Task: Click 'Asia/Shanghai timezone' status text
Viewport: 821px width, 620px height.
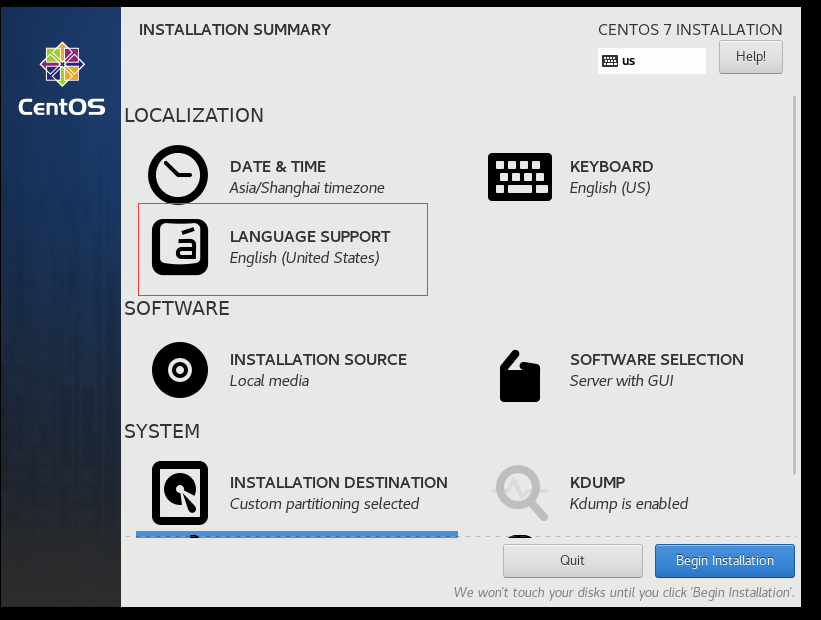Action: (x=307, y=187)
